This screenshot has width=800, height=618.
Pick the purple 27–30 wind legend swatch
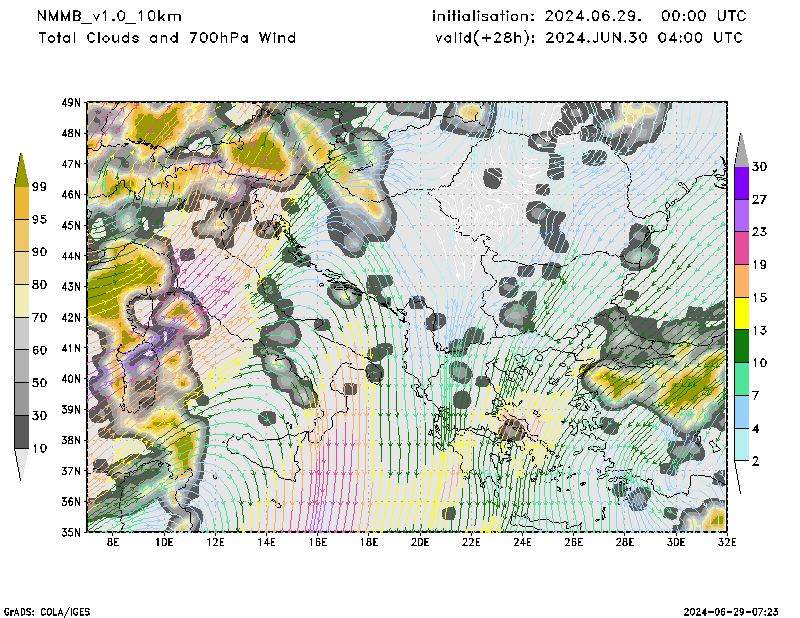point(743,183)
